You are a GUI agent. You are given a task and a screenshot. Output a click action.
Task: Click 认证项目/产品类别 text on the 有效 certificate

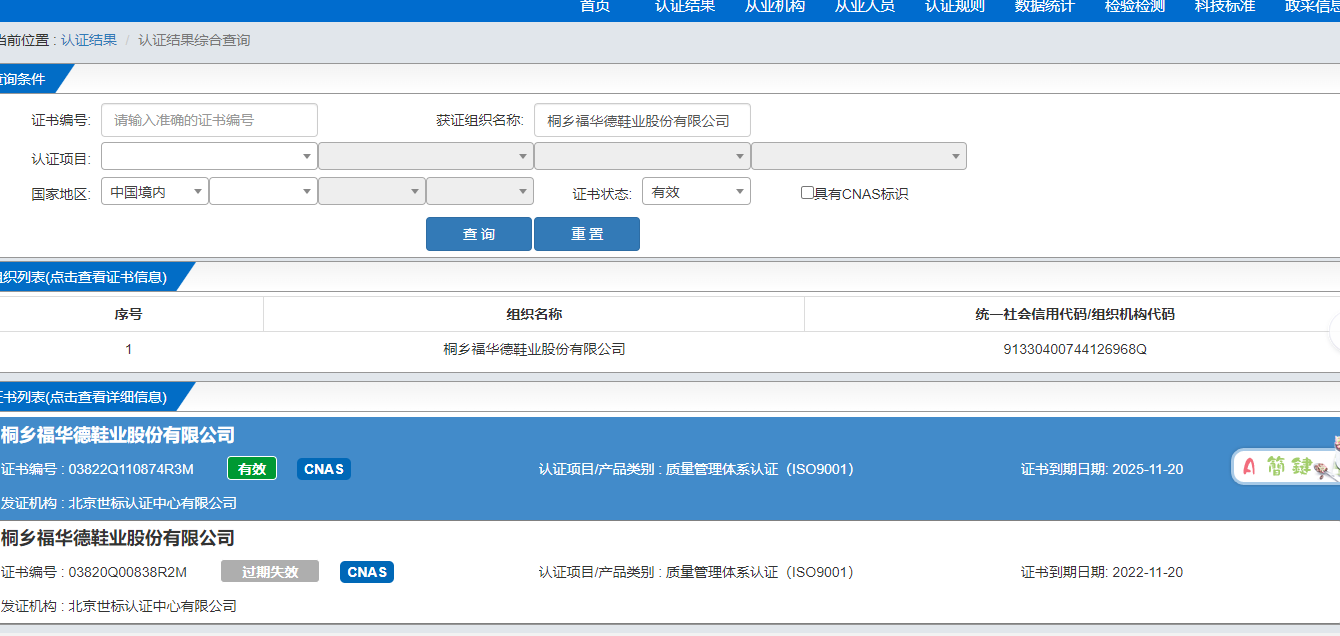point(697,469)
